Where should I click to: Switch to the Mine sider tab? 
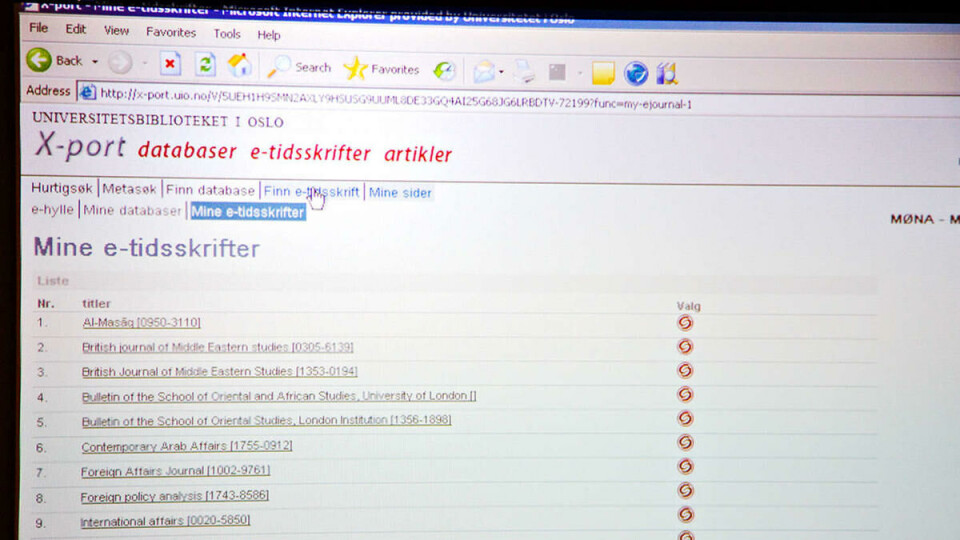click(400, 193)
